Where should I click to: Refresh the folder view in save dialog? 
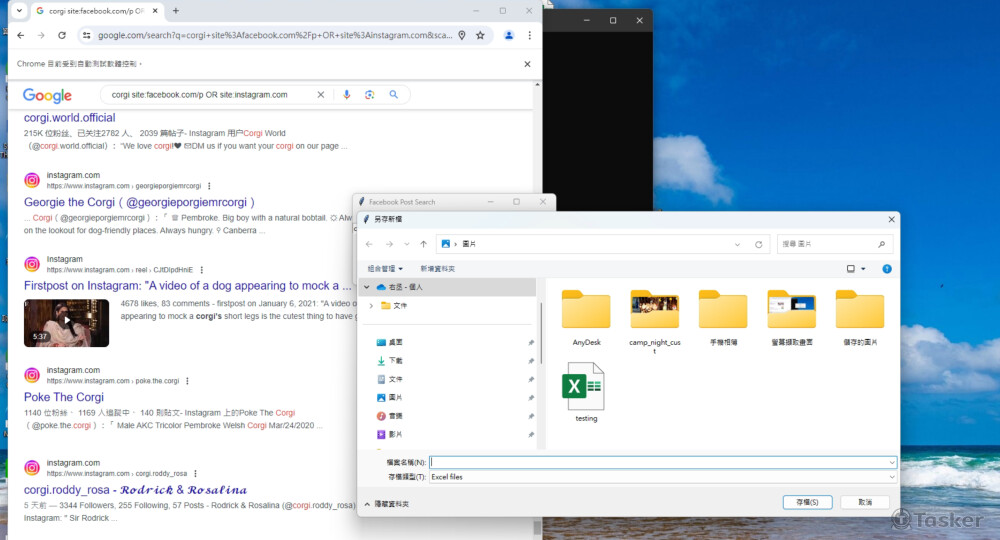click(x=759, y=244)
